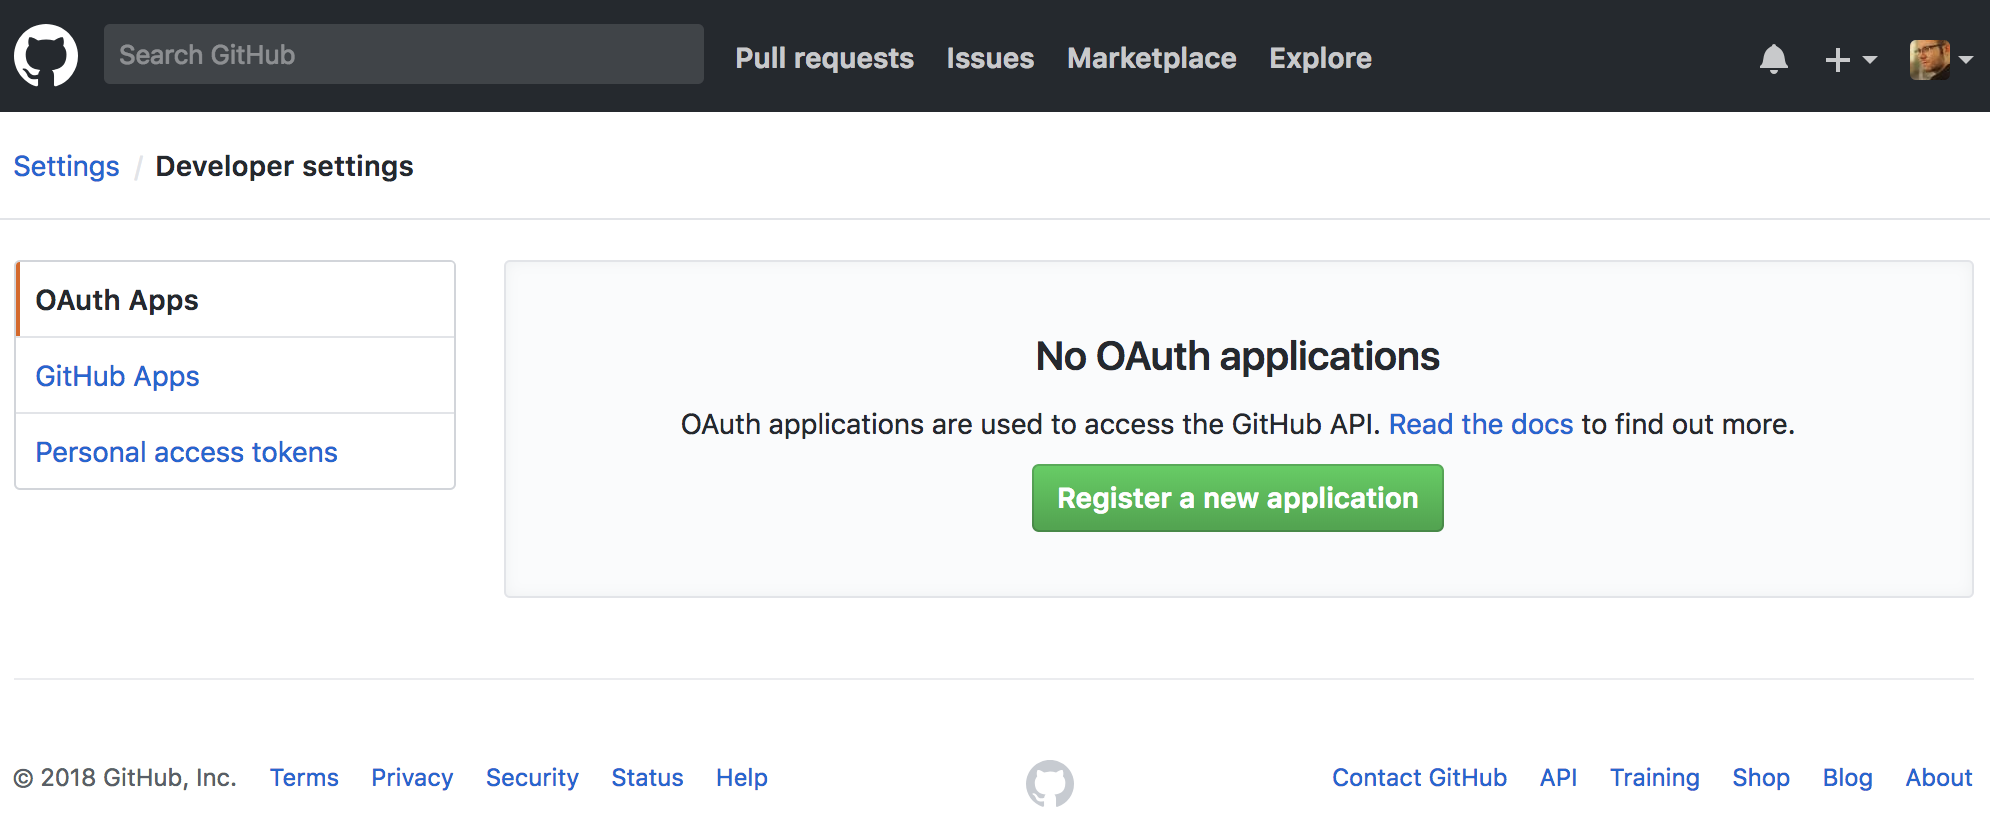Visit Contact GitHub in the footer
Viewport: 1990px width, 830px height.
coord(1419,778)
